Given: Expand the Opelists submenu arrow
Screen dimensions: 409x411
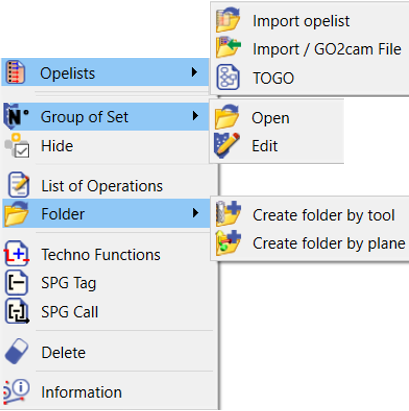Looking at the screenshot, I should 194,72.
